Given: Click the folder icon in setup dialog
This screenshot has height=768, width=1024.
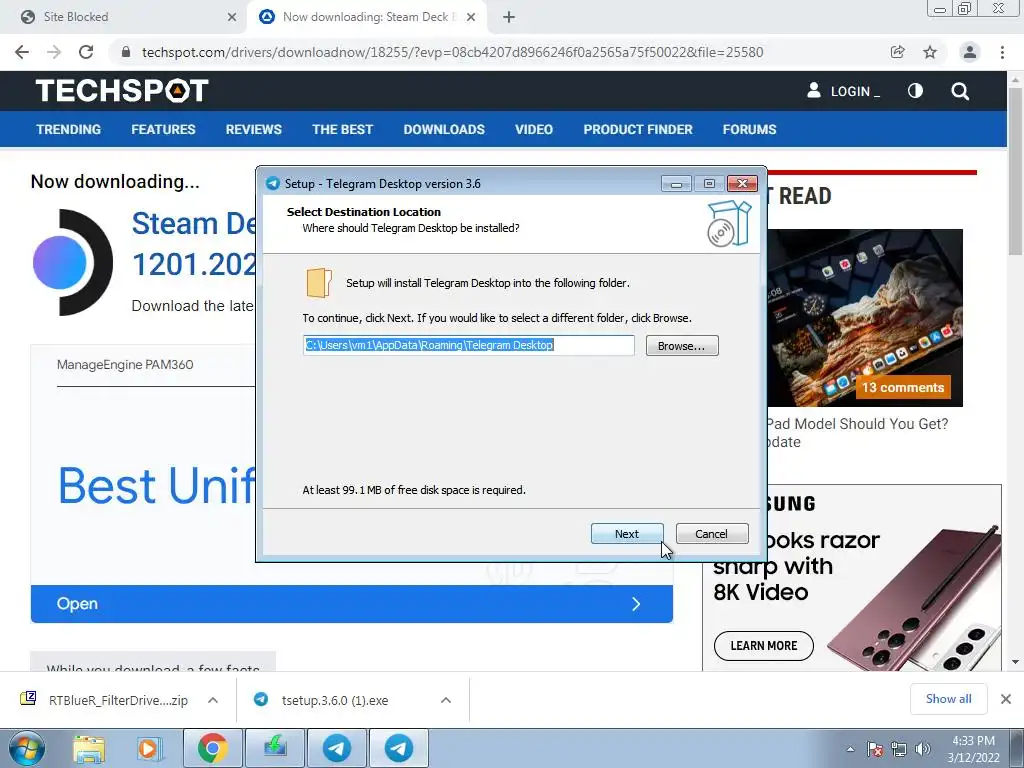Looking at the screenshot, I should (x=319, y=283).
